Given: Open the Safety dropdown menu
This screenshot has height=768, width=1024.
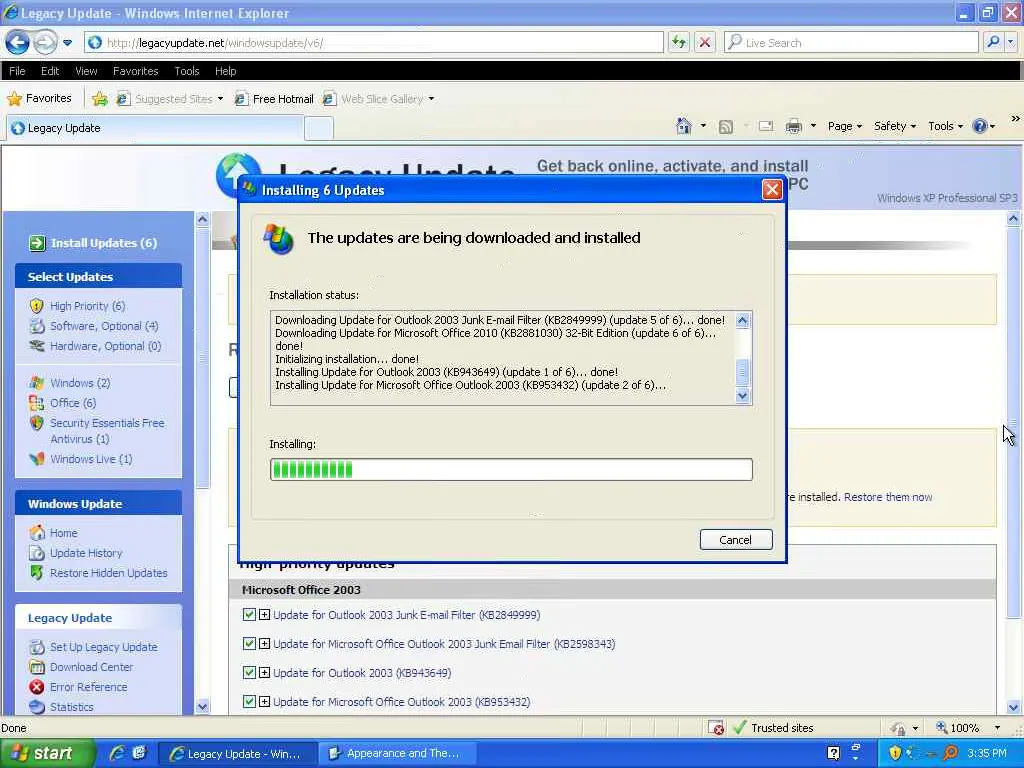Looking at the screenshot, I should pos(895,126).
